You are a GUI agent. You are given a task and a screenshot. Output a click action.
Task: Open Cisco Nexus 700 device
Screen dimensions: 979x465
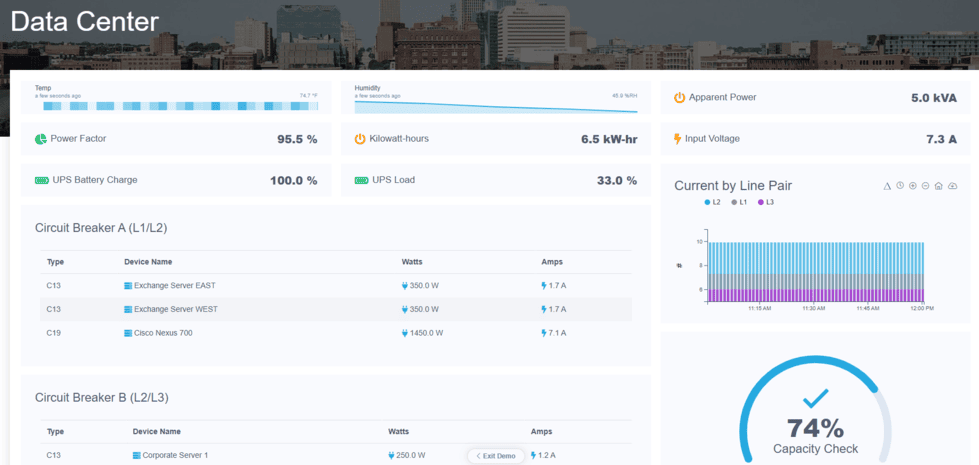click(163, 333)
